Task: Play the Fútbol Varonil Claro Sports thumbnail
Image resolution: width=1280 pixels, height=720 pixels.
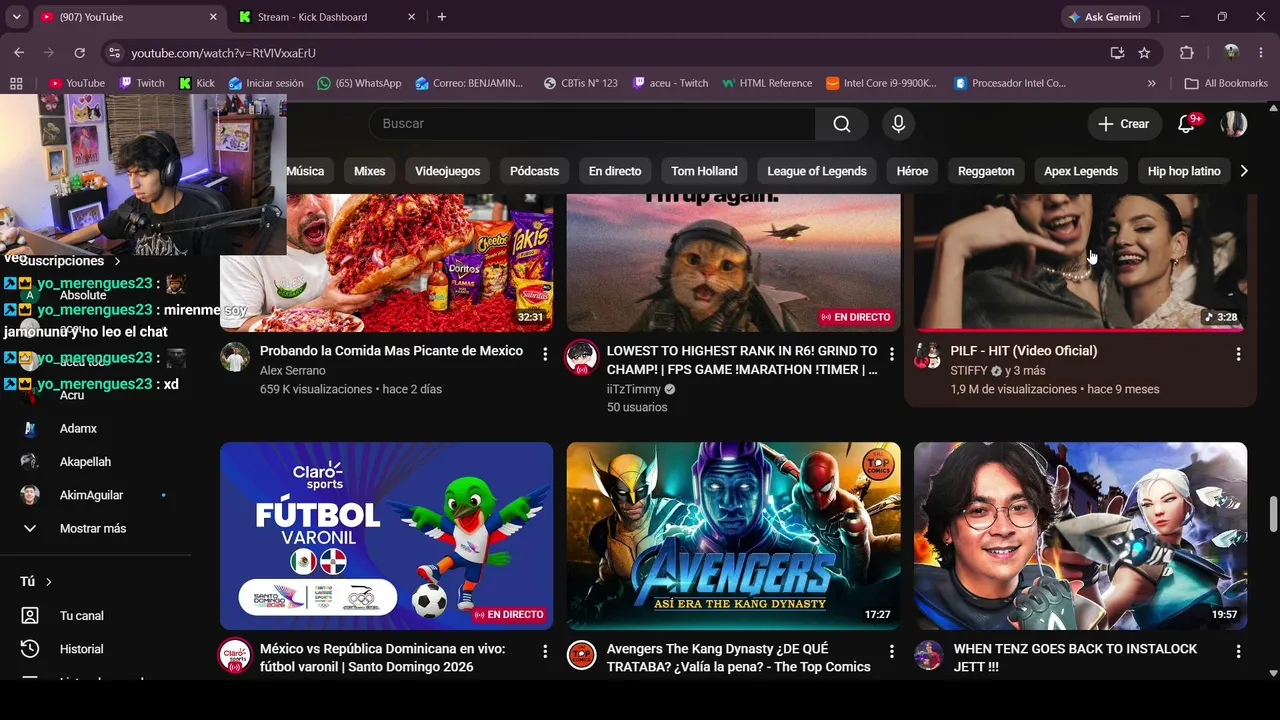Action: (x=386, y=536)
